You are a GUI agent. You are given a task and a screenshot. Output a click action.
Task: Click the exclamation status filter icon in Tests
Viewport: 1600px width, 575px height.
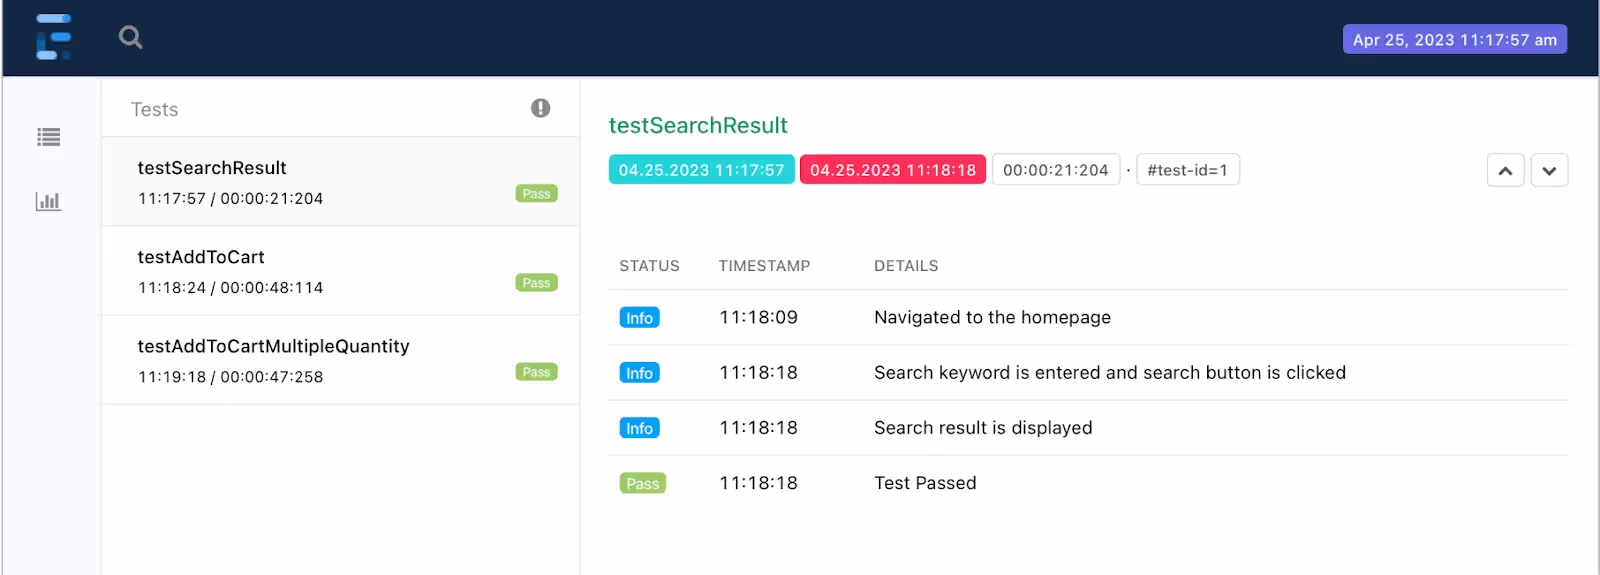point(540,108)
